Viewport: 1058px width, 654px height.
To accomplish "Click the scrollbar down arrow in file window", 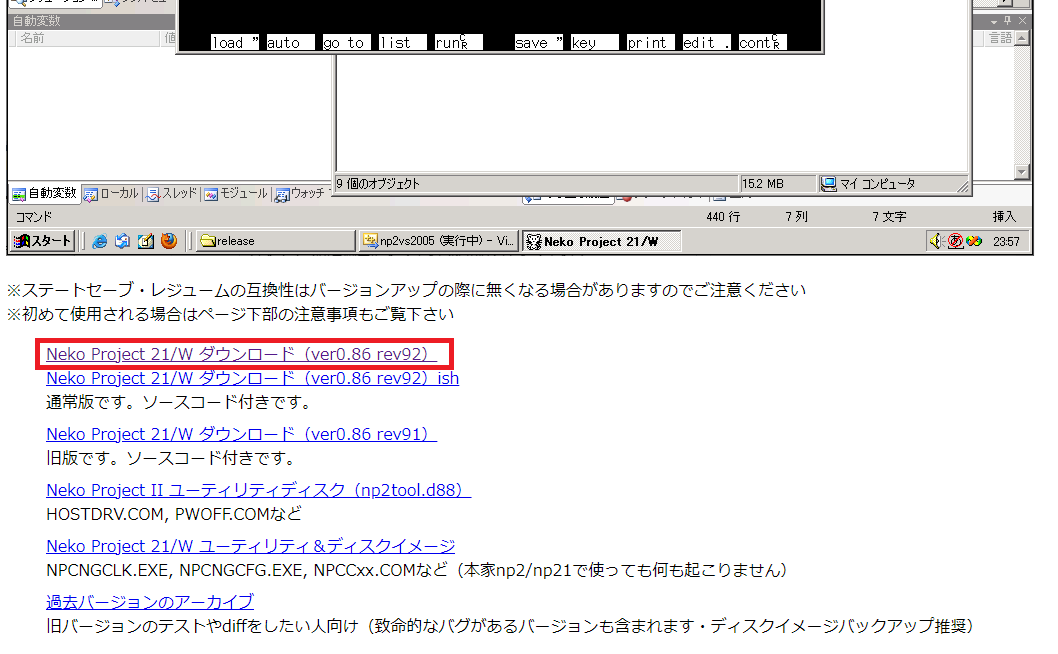I will tap(1021, 172).
